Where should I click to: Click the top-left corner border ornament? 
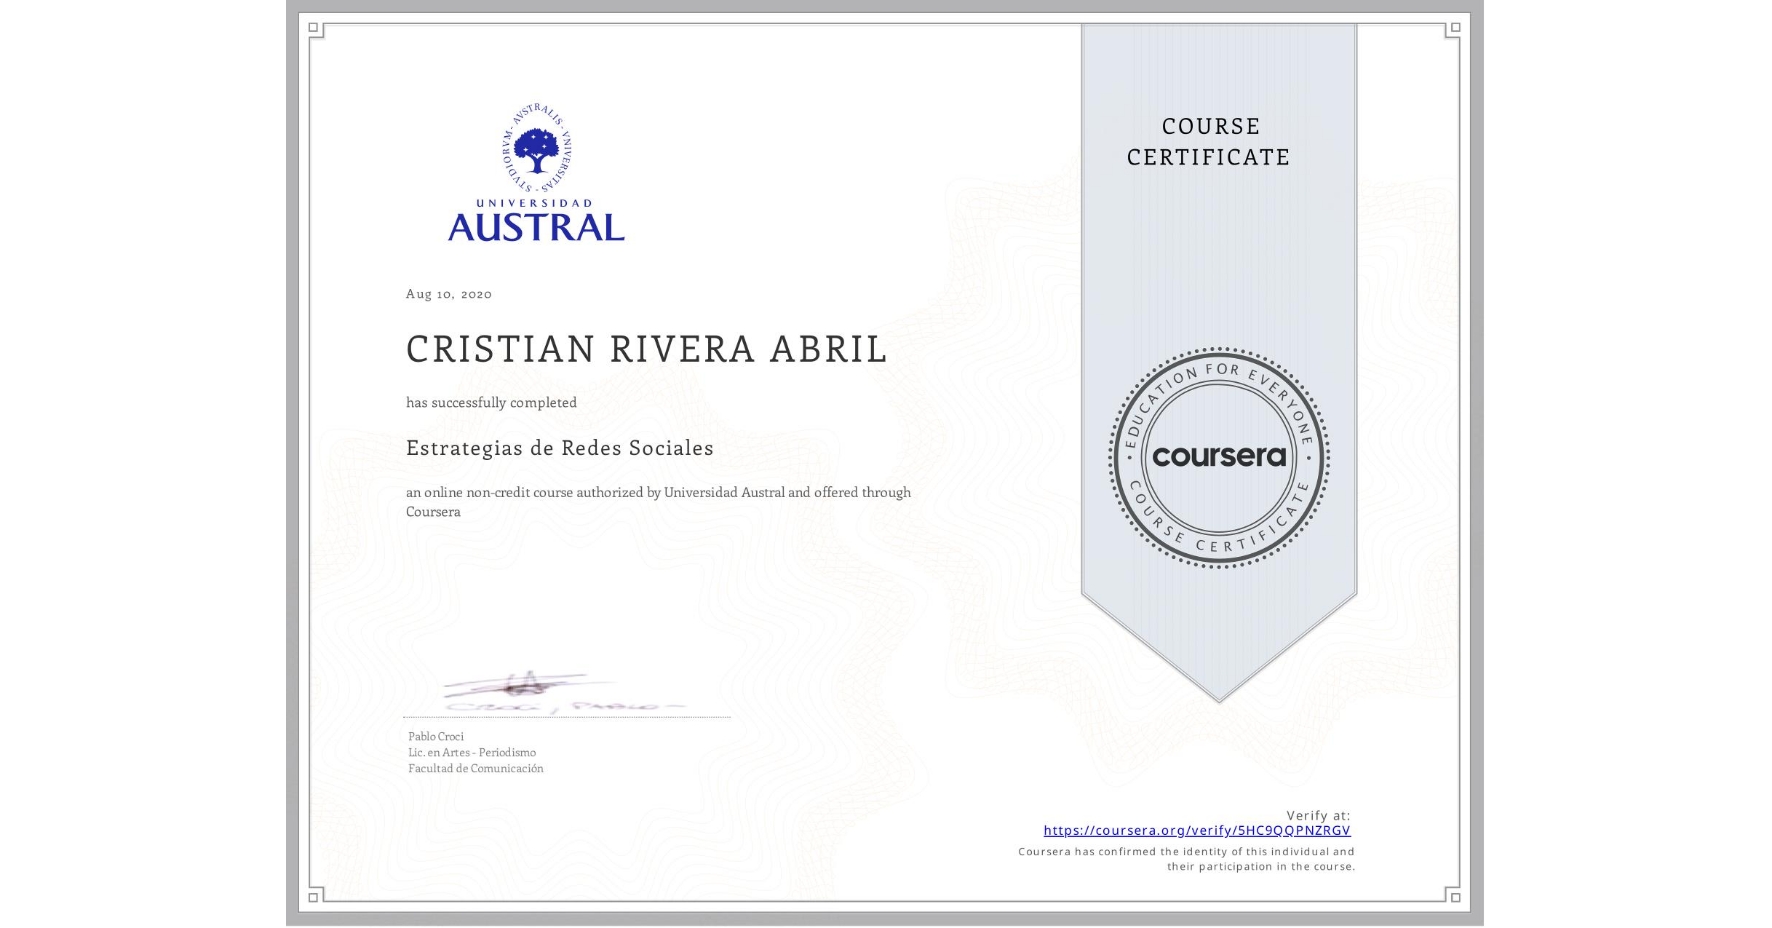click(x=312, y=30)
